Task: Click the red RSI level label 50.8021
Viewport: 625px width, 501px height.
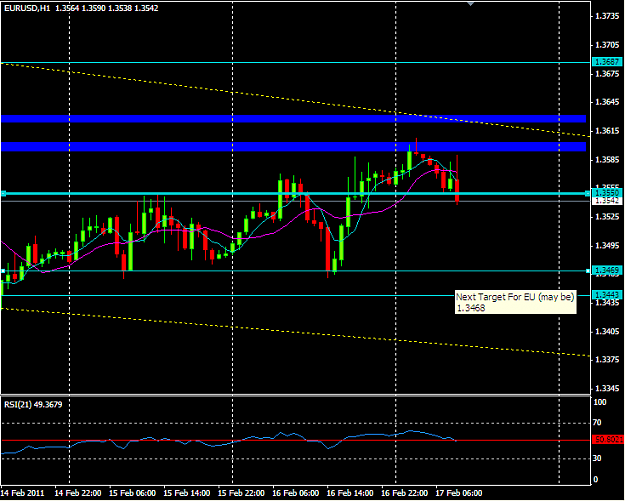Action: click(x=607, y=440)
